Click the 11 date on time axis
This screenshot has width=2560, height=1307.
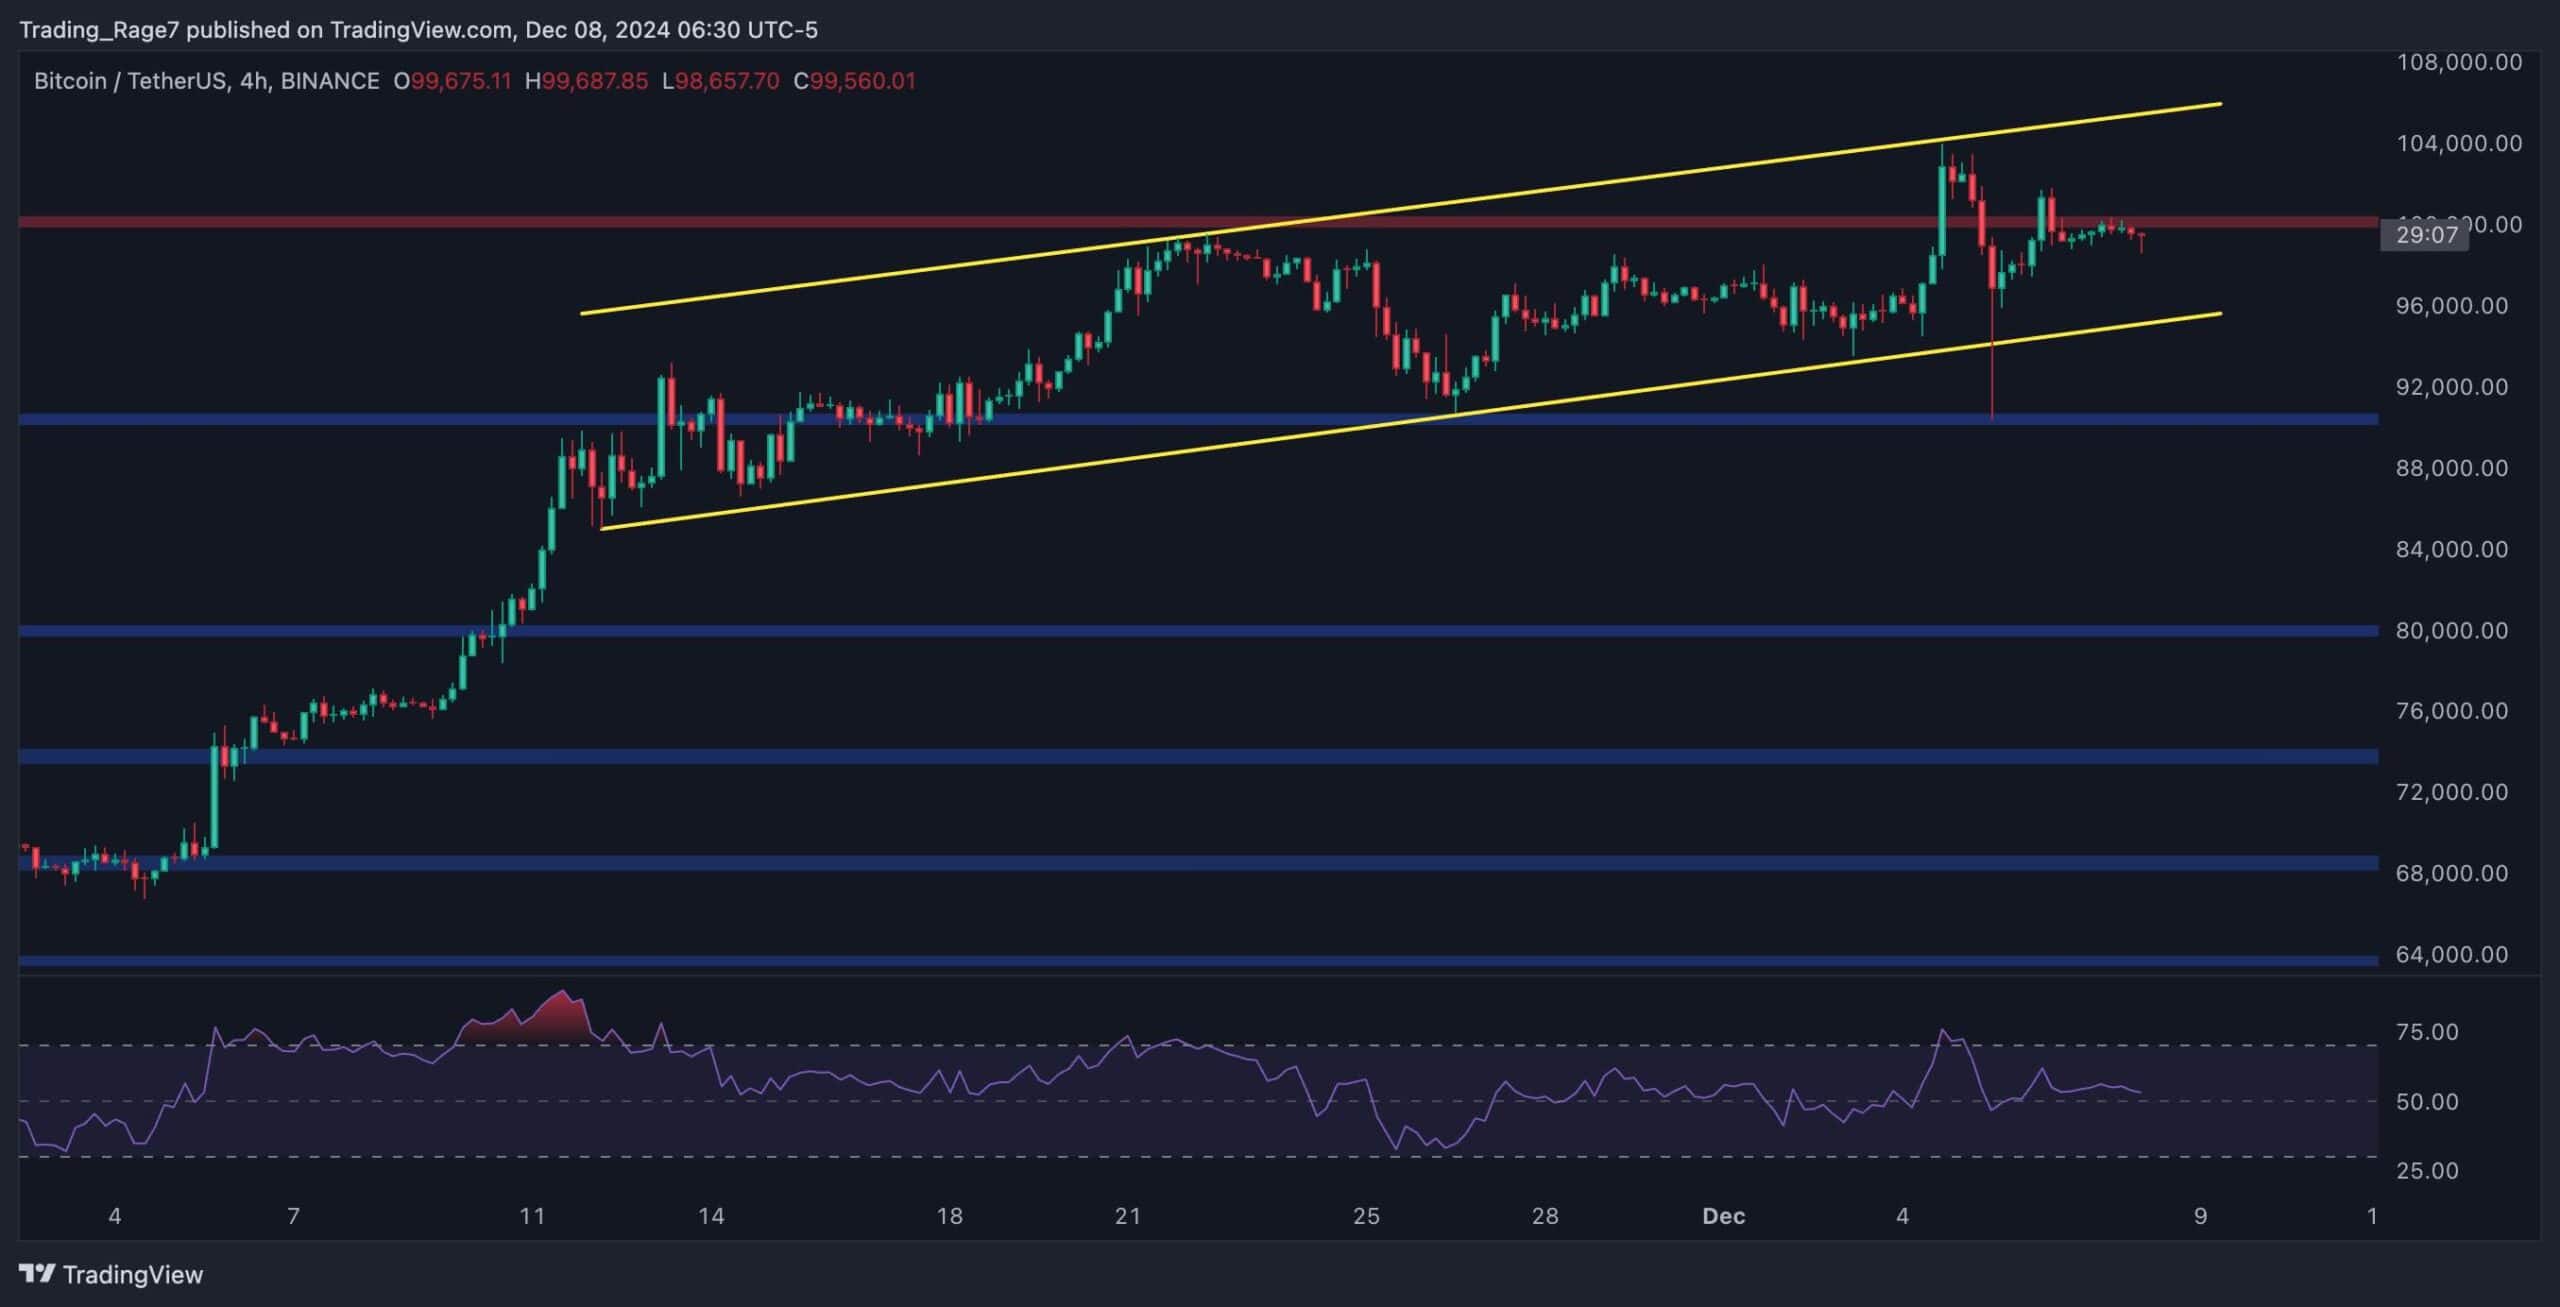(x=532, y=1216)
